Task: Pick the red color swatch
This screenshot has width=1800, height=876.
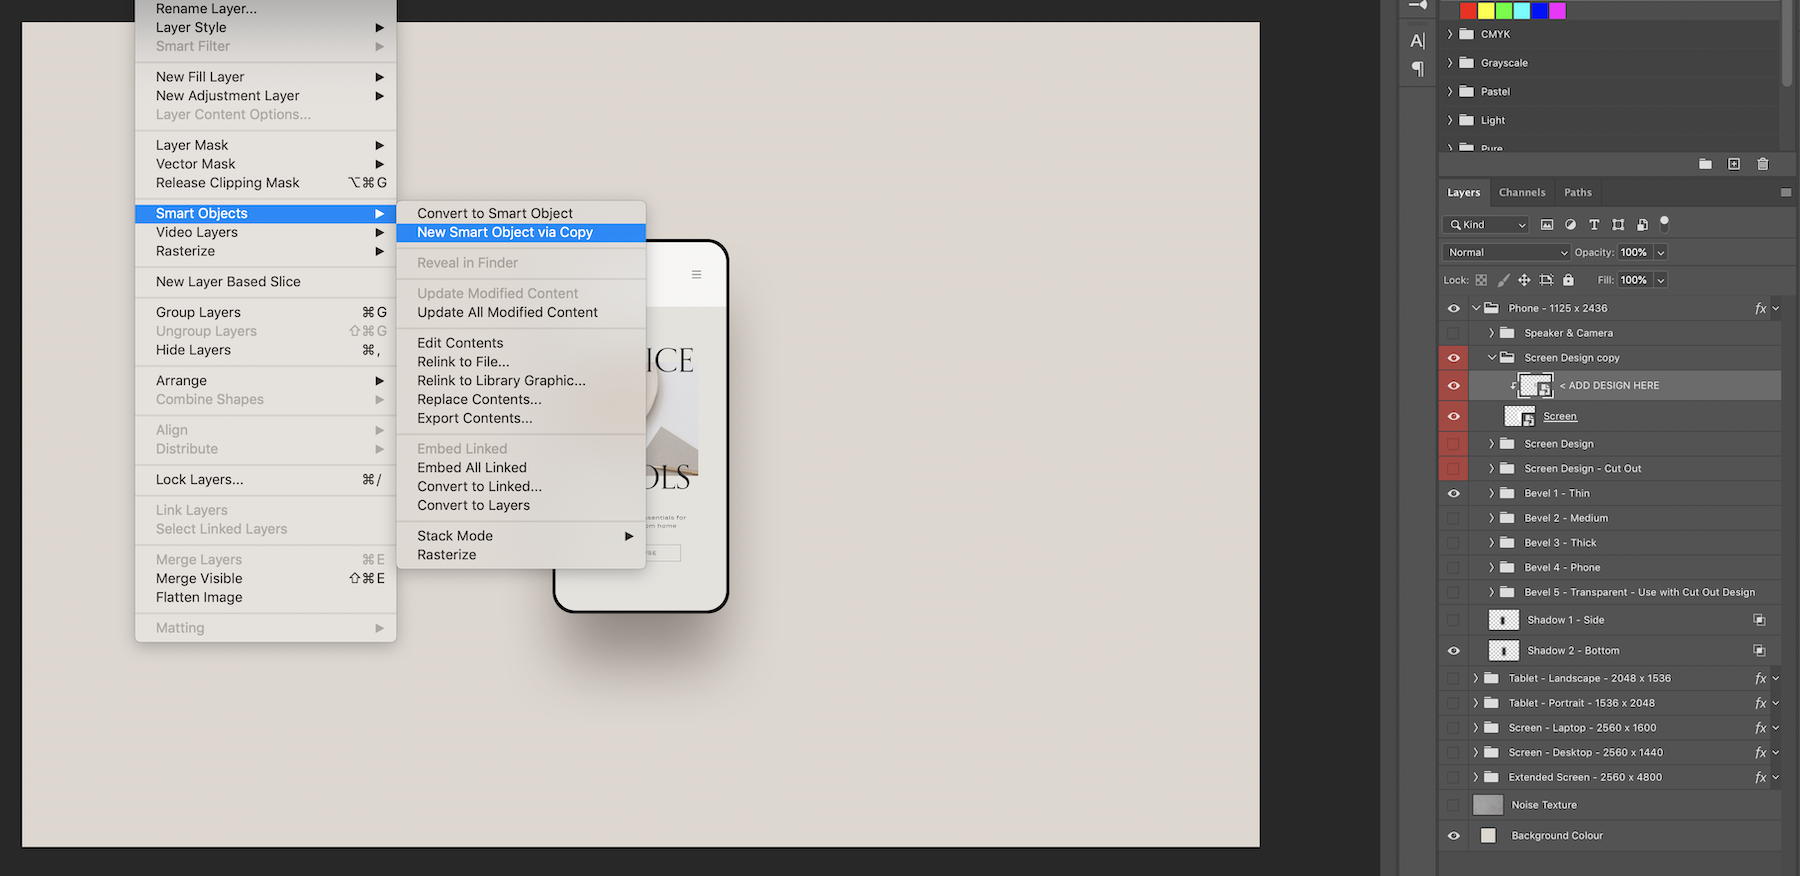Action: pyautogui.click(x=1468, y=11)
